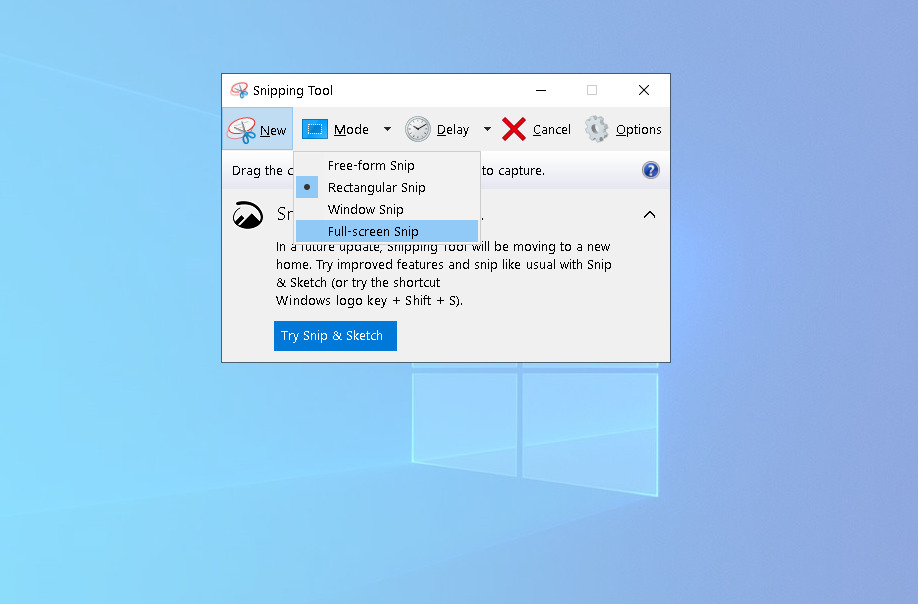Click the Delay clock icon
The height and width of the screenshot is (604, 918).
pos(418,129)
